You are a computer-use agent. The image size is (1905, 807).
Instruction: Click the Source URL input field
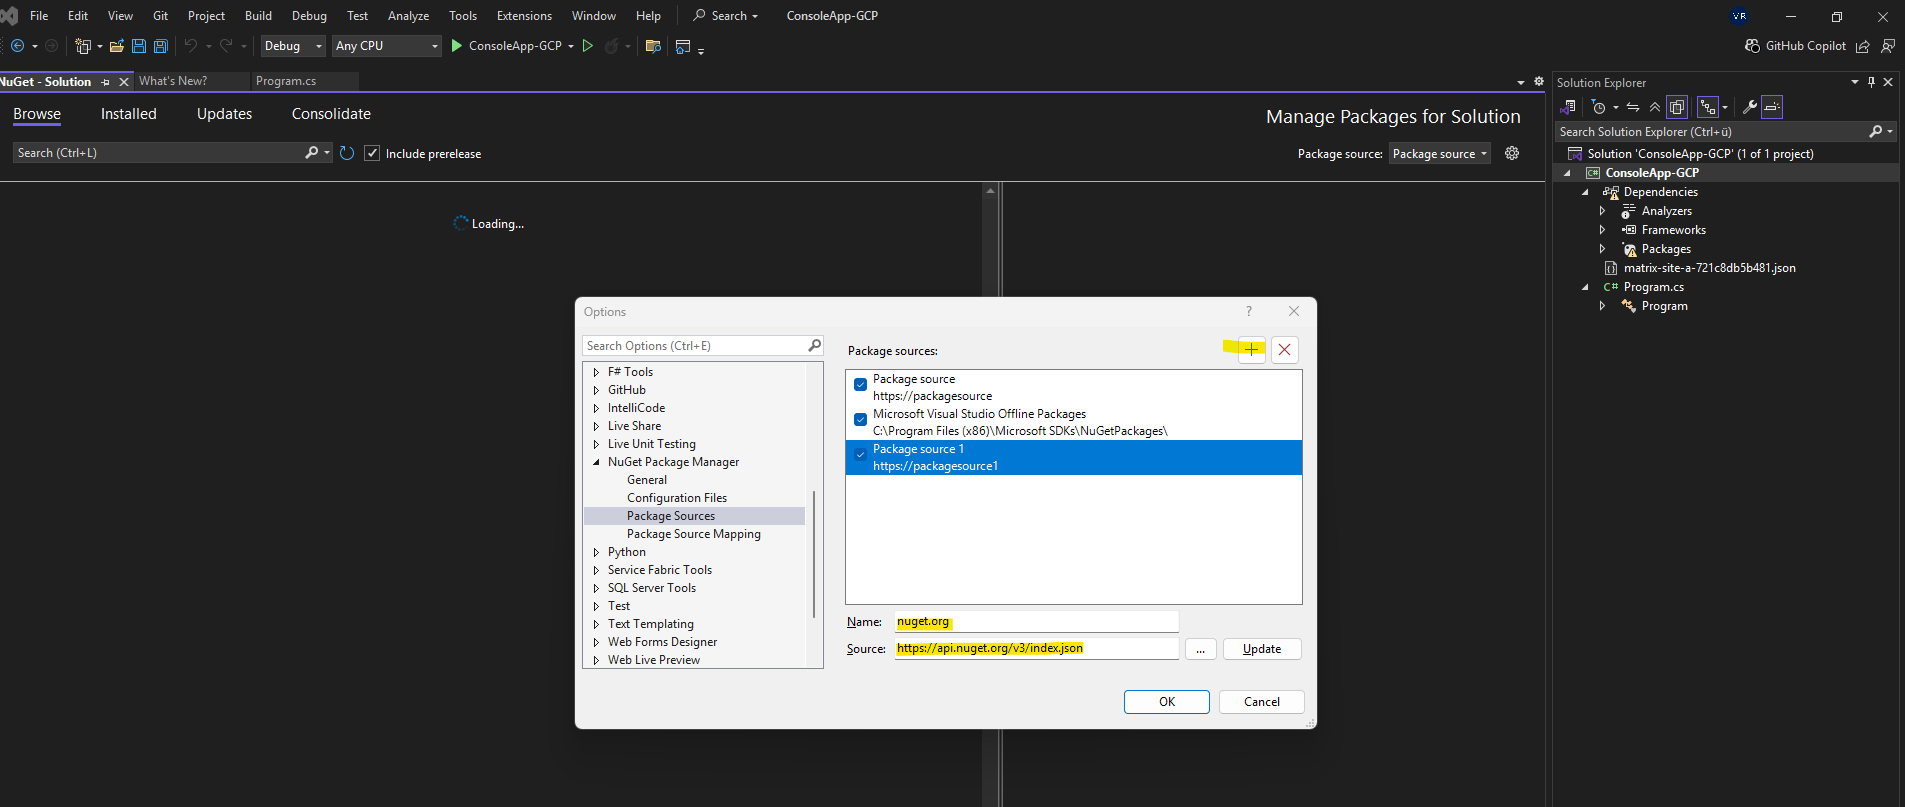coord(1035,649)
